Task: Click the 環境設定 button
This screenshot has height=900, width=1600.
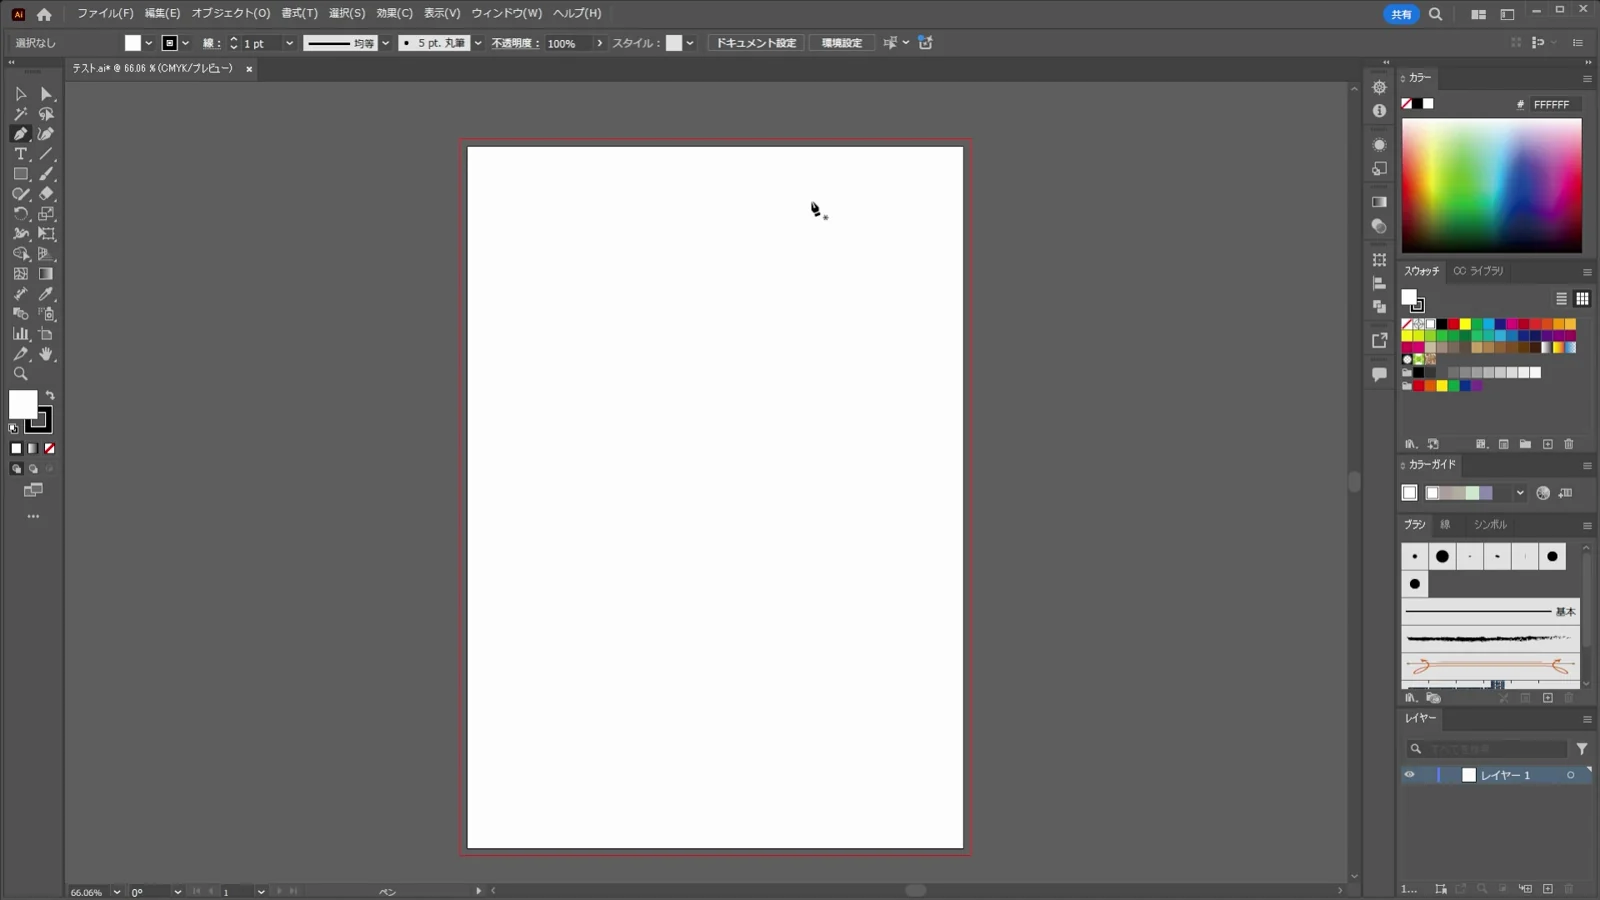Action: click(842, 43)
